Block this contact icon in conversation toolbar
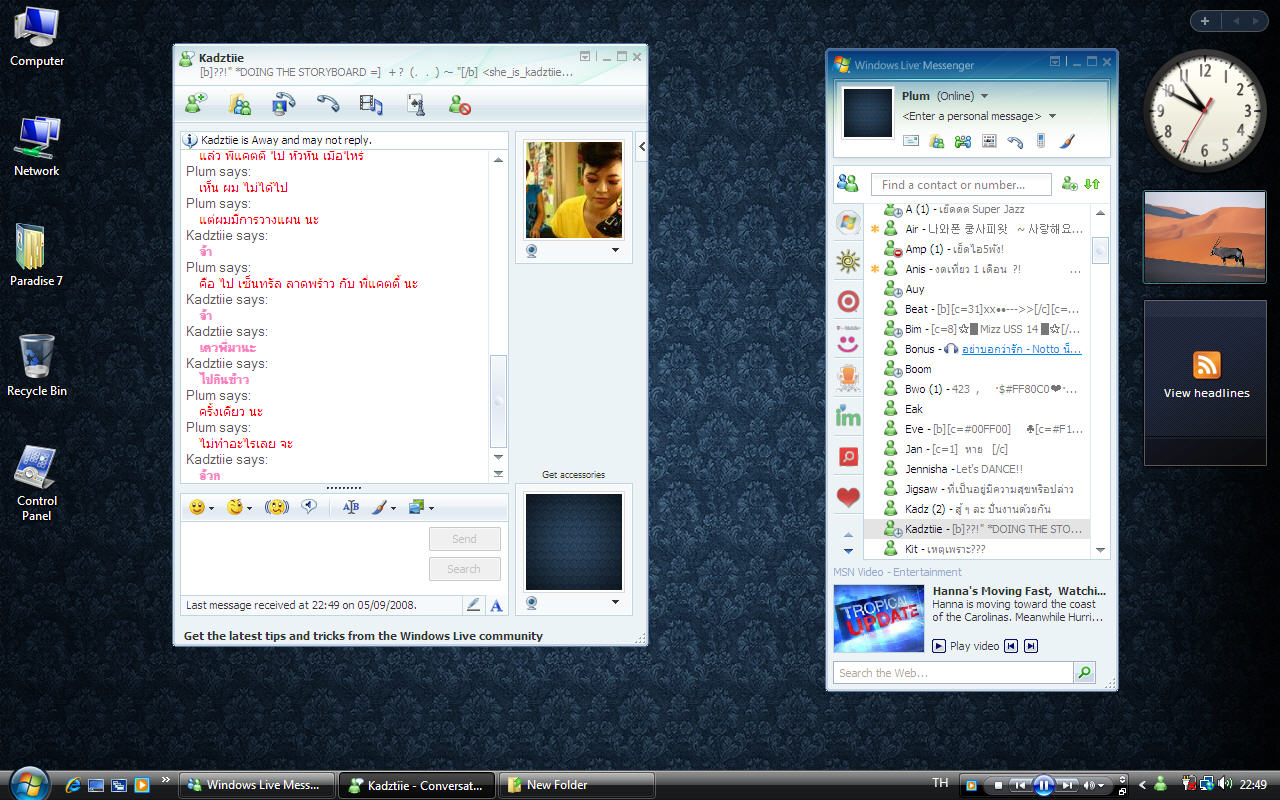The width and height of the screenshot is (1280, 800). 460,103
